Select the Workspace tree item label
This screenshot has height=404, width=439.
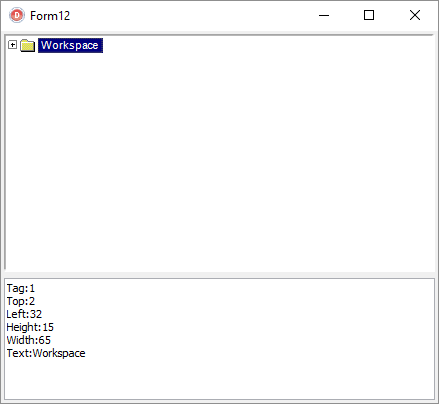click(x=70, y=45)
